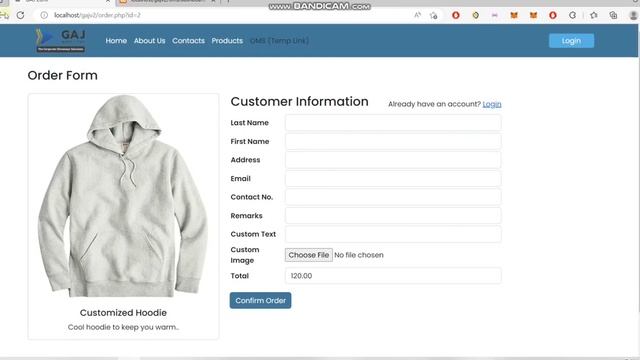The width and height of the screenshot is (640, 360).
Task: Open the Read Aloud icon in address bar
Action: [417, 15]
